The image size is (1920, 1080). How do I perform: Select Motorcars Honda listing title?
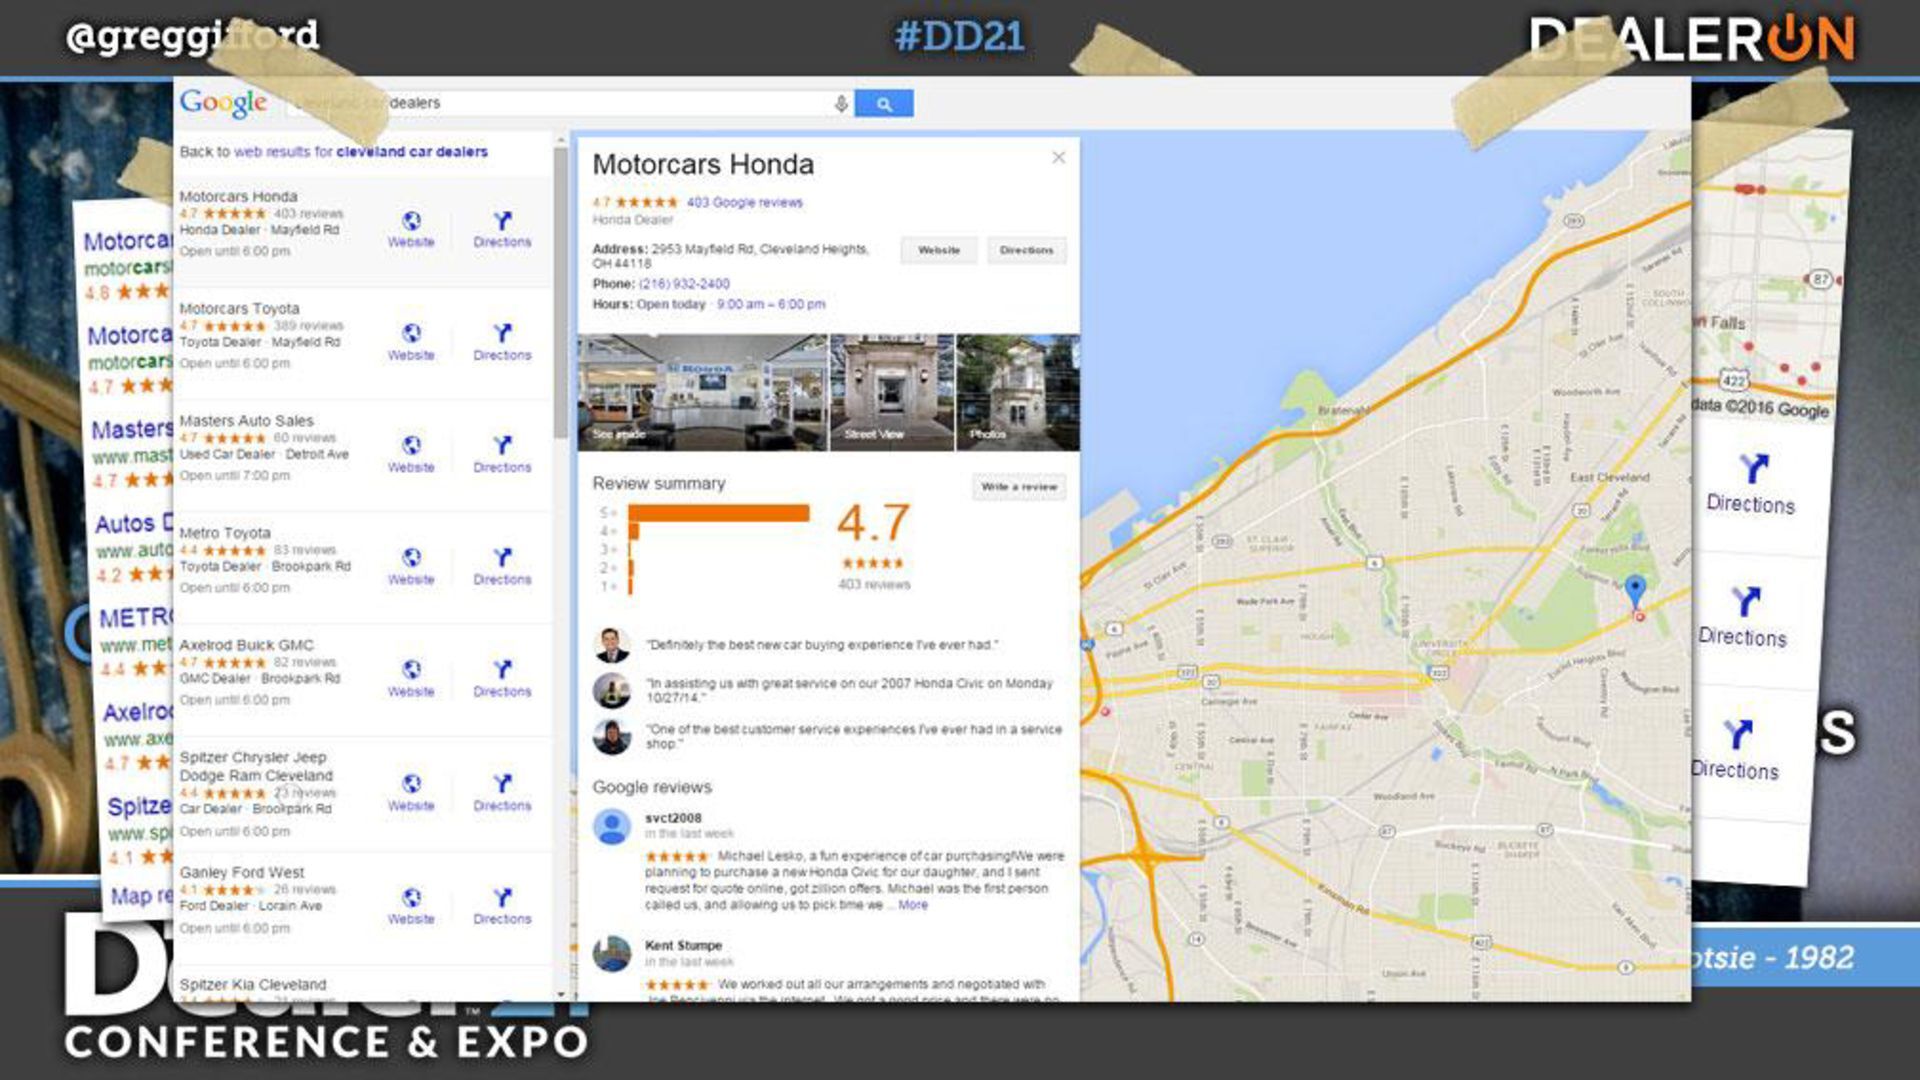(x=238, y=196)
